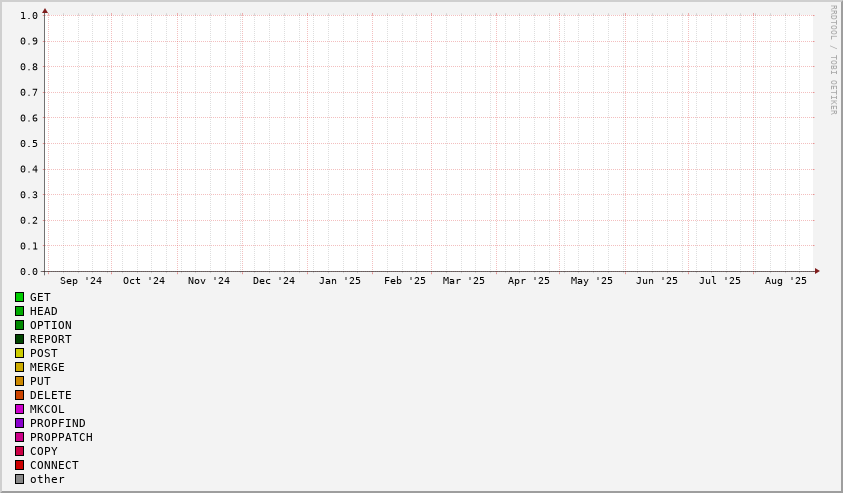Click the MKCOL legend color swatch
The width and height of the screenshot is (843, 493).
(19, 409)
